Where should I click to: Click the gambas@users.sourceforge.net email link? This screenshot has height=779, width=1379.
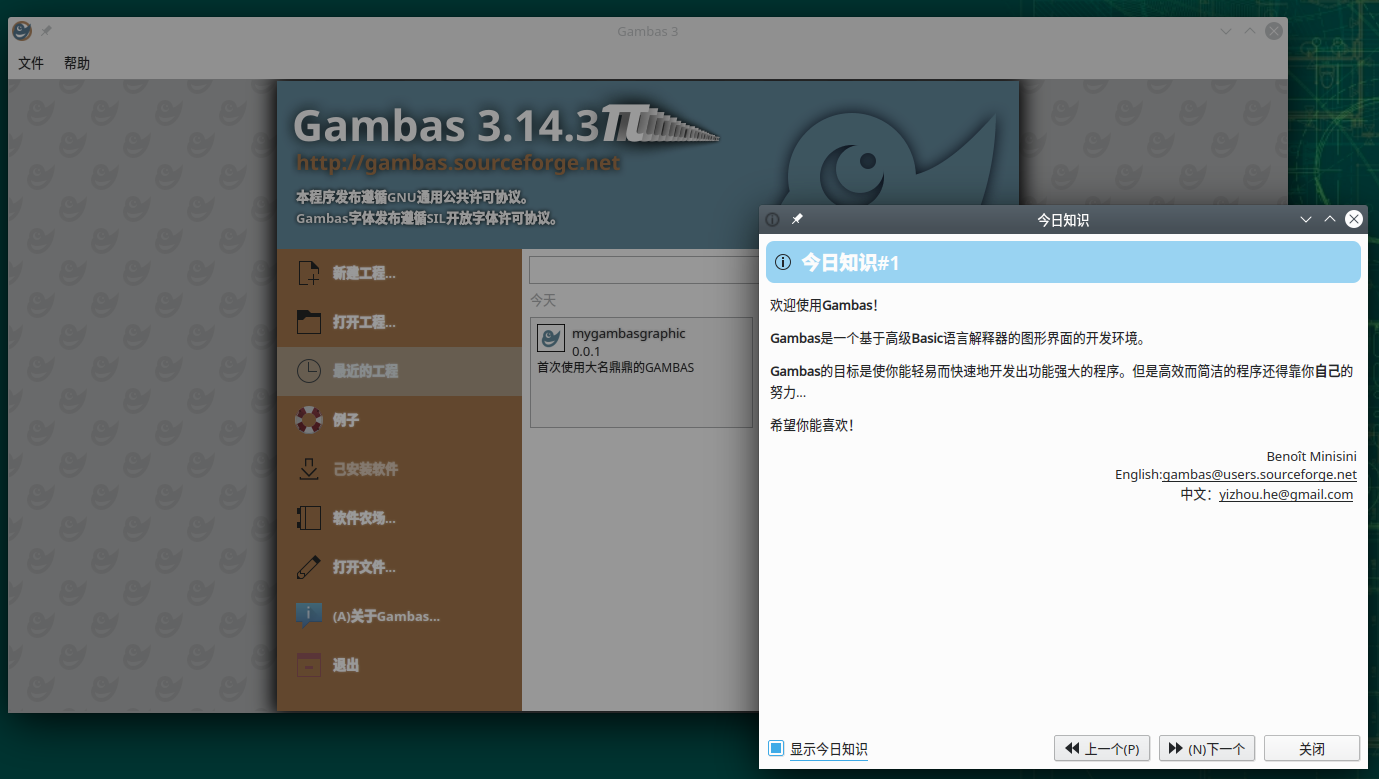tap(1260, 474)
